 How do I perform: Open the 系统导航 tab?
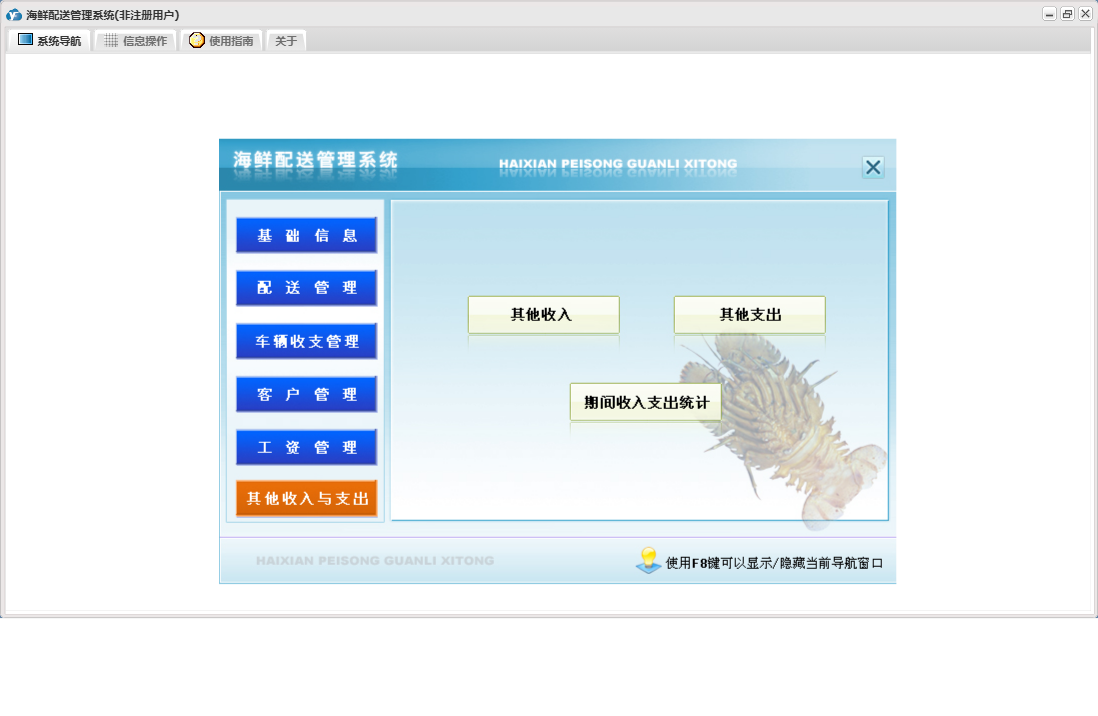tap(49, 41)
